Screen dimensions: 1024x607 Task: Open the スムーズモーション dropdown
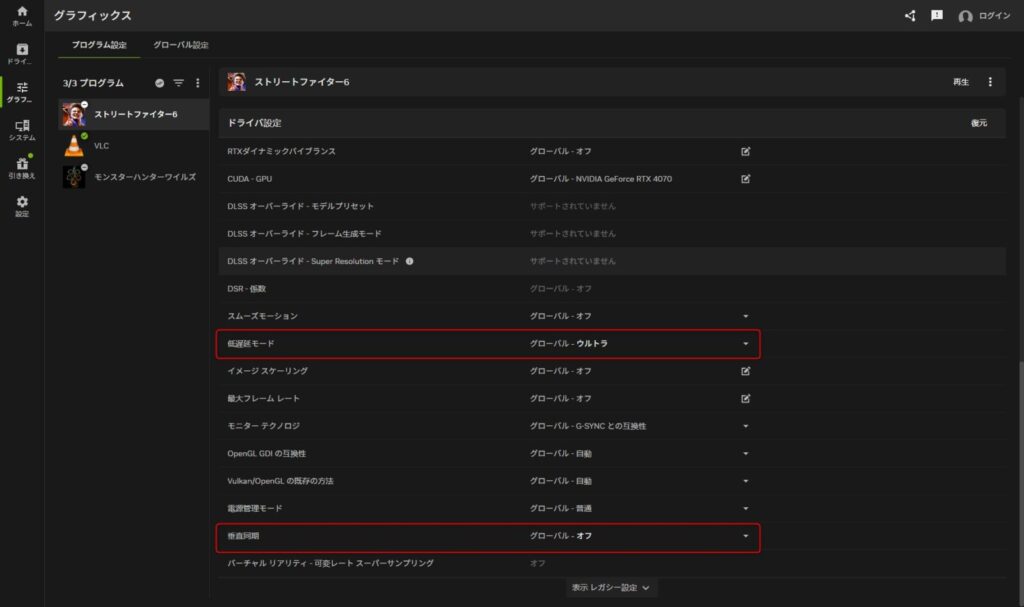745,316
